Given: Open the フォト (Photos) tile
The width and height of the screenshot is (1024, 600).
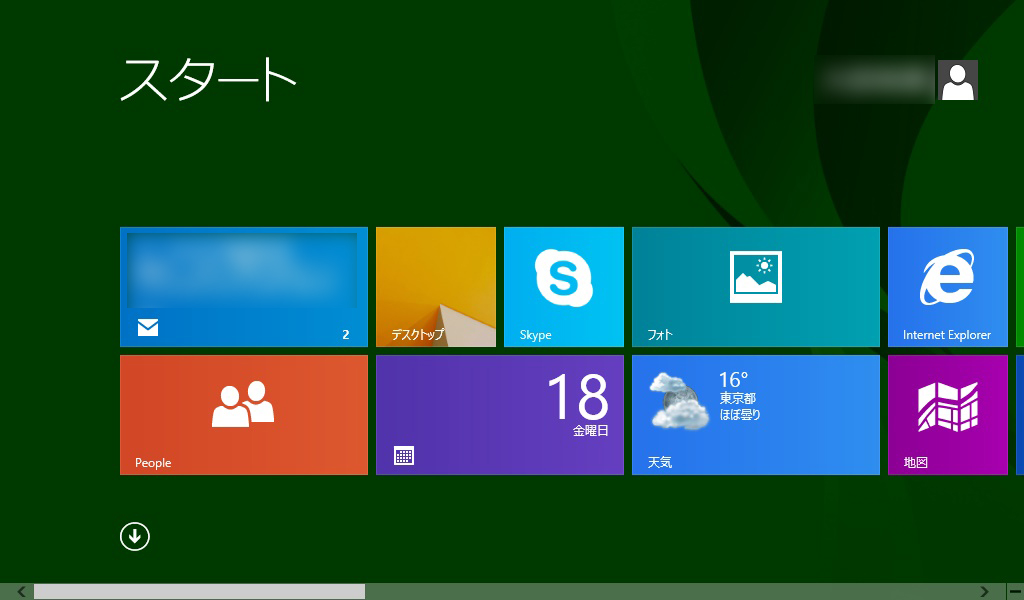Looking at the screenshot, I should click(x=756, y=287).
